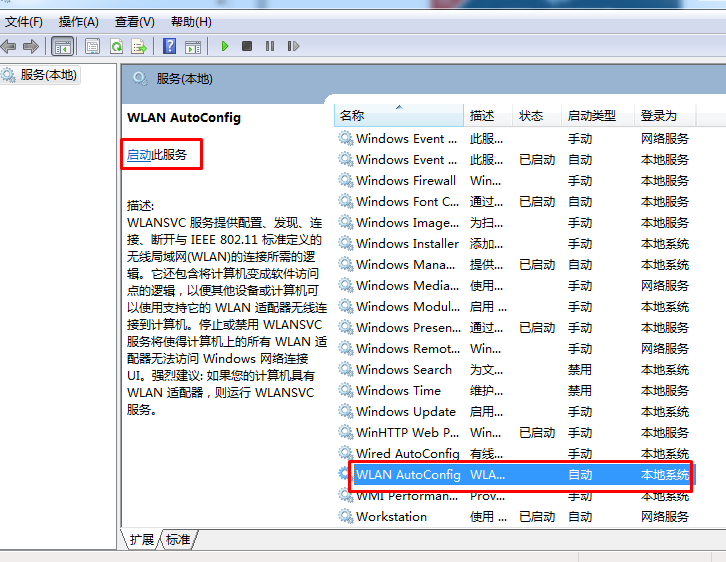
Task: Click the Properties toolbar icon
Action: (93, 46)
